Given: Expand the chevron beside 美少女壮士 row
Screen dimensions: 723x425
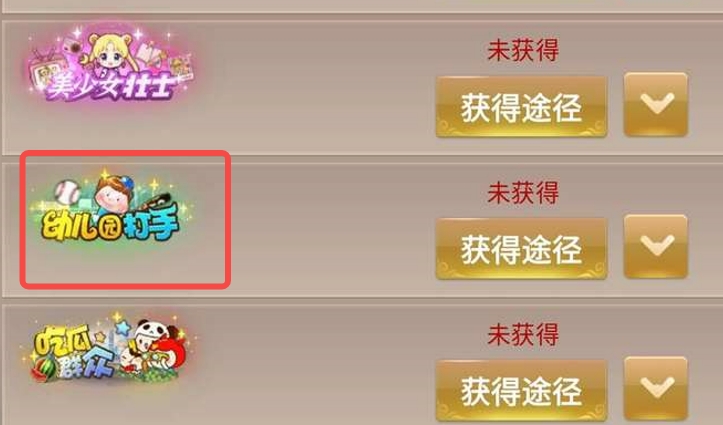Looking at the screenshot, I should (656, 104).
